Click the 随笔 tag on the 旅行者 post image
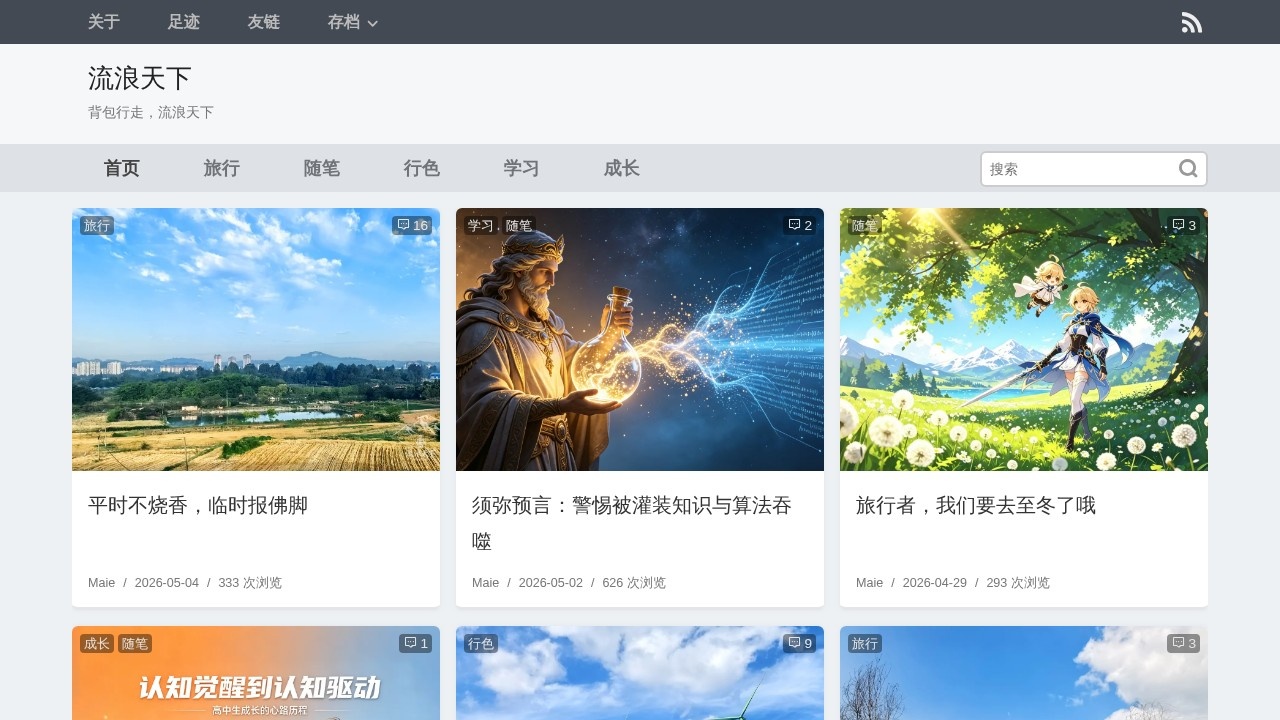The height and width of the screenshot is (720, 1280). click(865, 226)
